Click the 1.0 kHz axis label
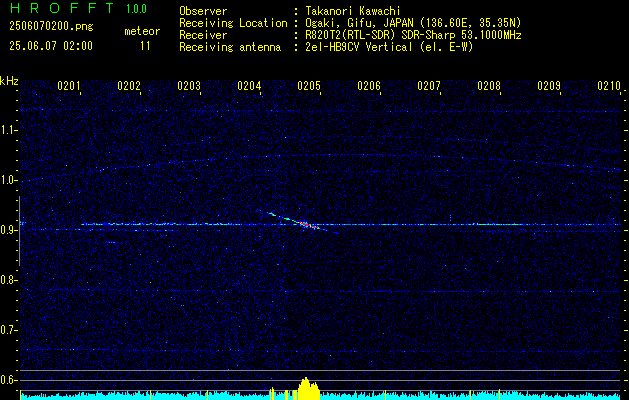Viewport: 629px width, 400px height. coord(8,180)
